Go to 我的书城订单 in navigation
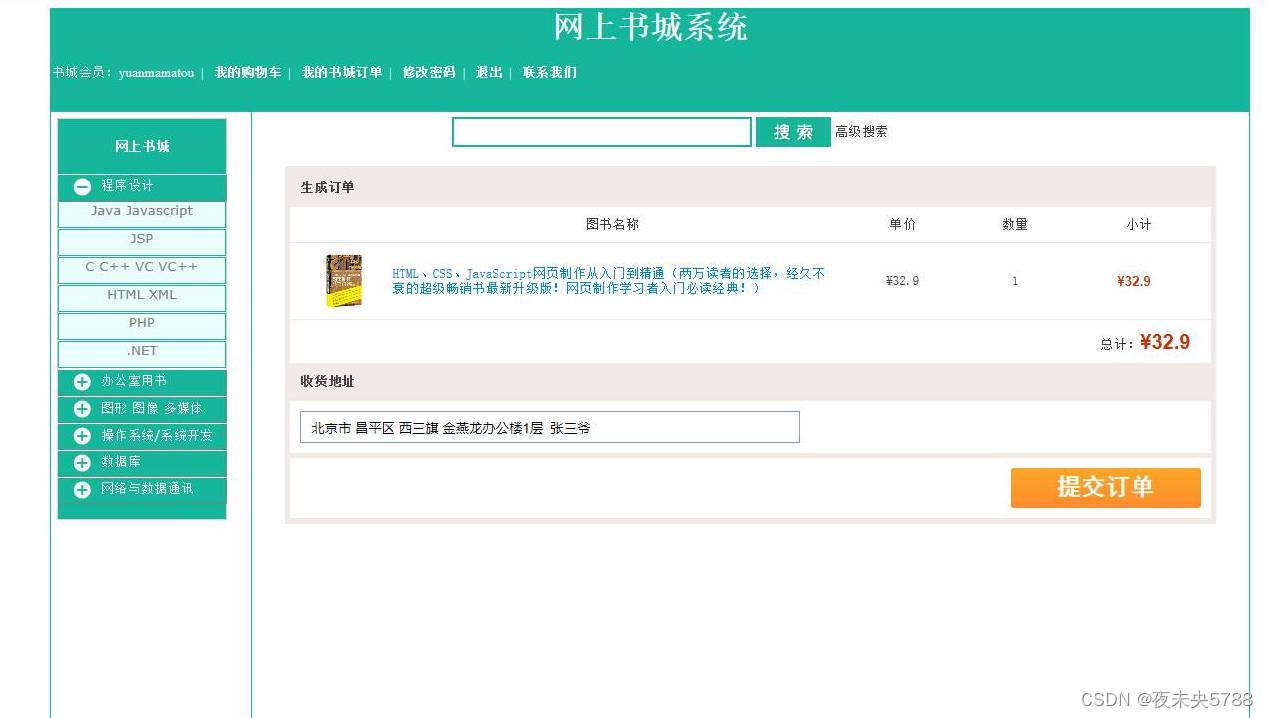 point(342,72)
